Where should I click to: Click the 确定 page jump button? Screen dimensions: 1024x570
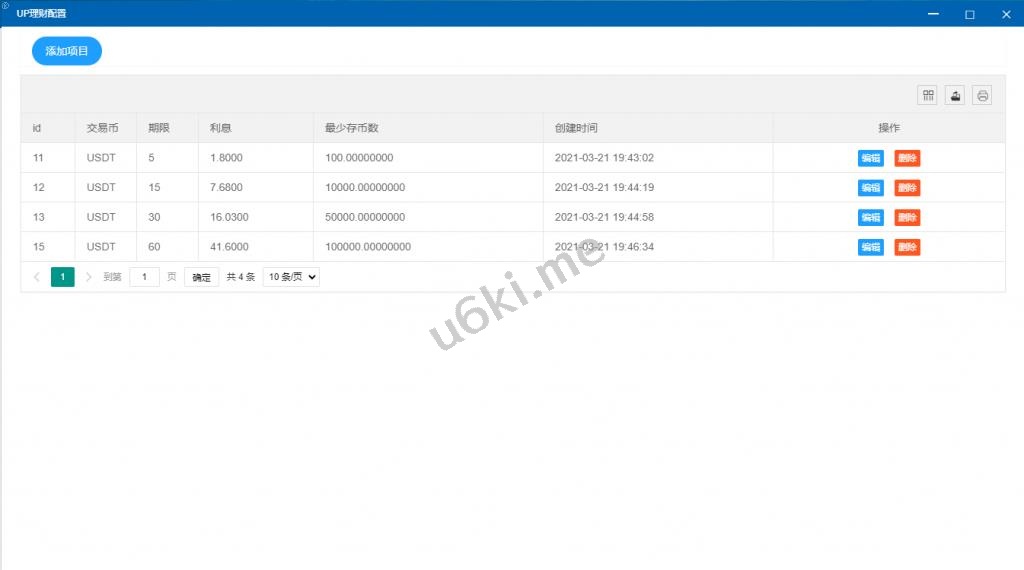(x=201, y=277)
